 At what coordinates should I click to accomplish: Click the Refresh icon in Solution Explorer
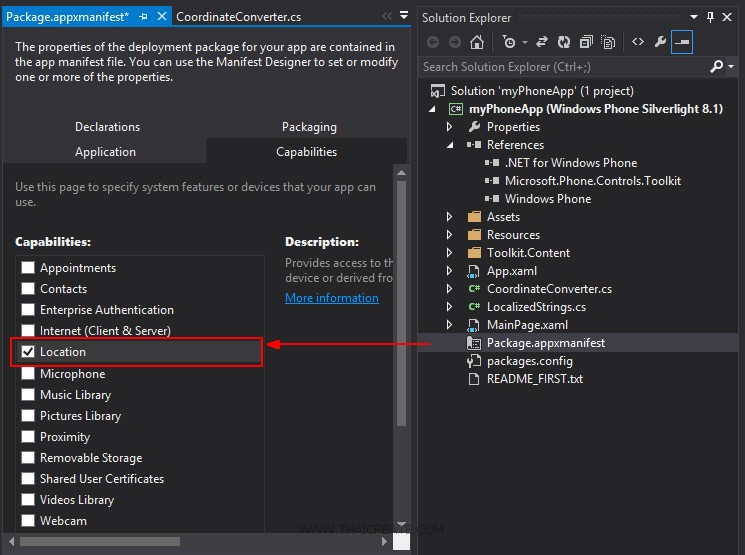tap(564, 42)
